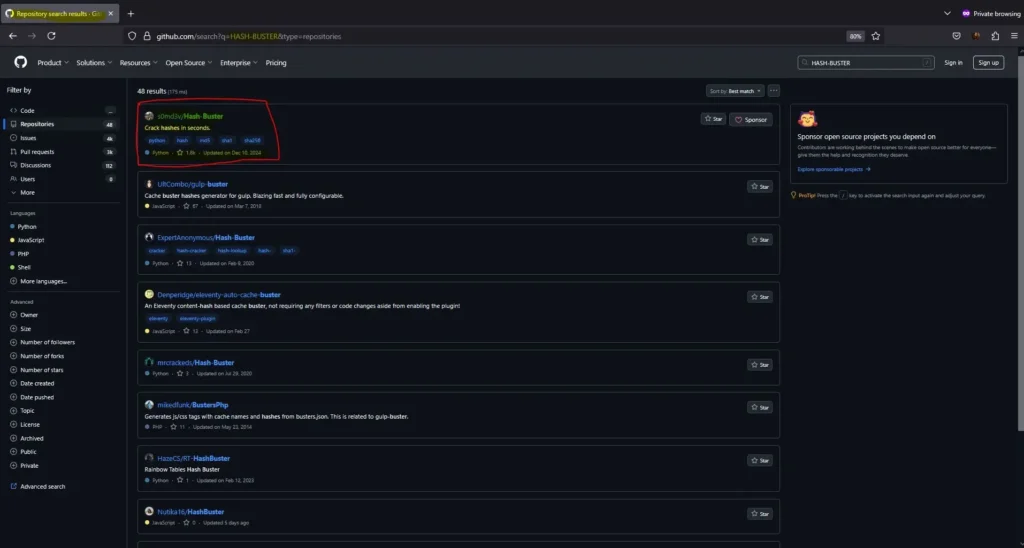Open Explore sponsorable projects link
The width and height of the screenshot is (1024, 548).
click(x=834, y=169)
